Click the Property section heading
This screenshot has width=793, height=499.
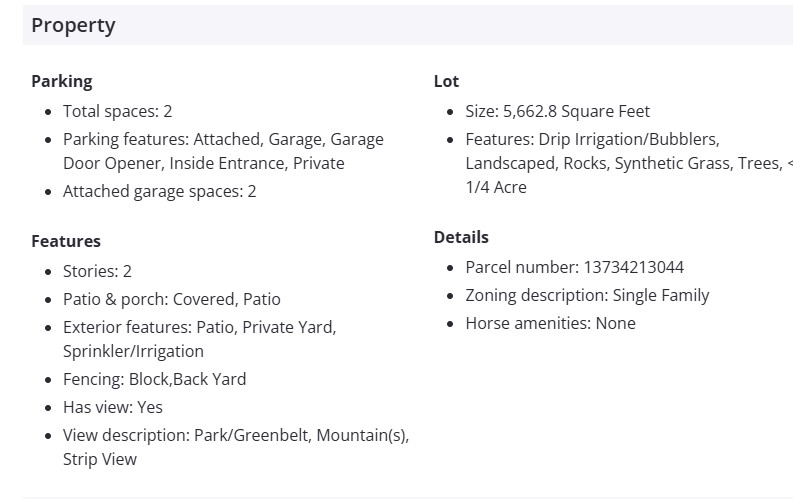coord(73,26)
